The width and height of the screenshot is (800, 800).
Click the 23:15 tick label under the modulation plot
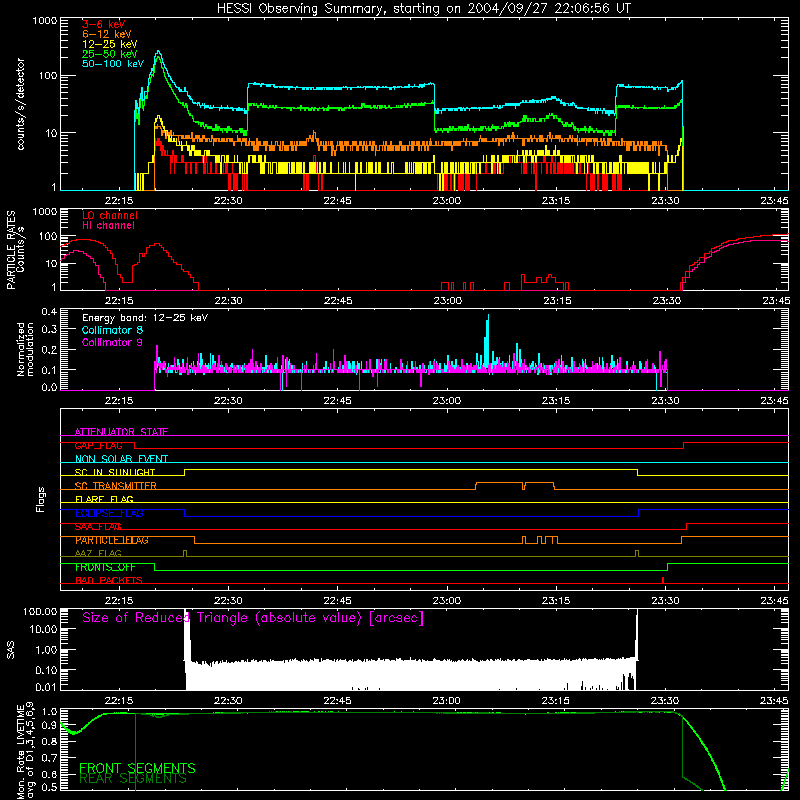pos(556,401)
